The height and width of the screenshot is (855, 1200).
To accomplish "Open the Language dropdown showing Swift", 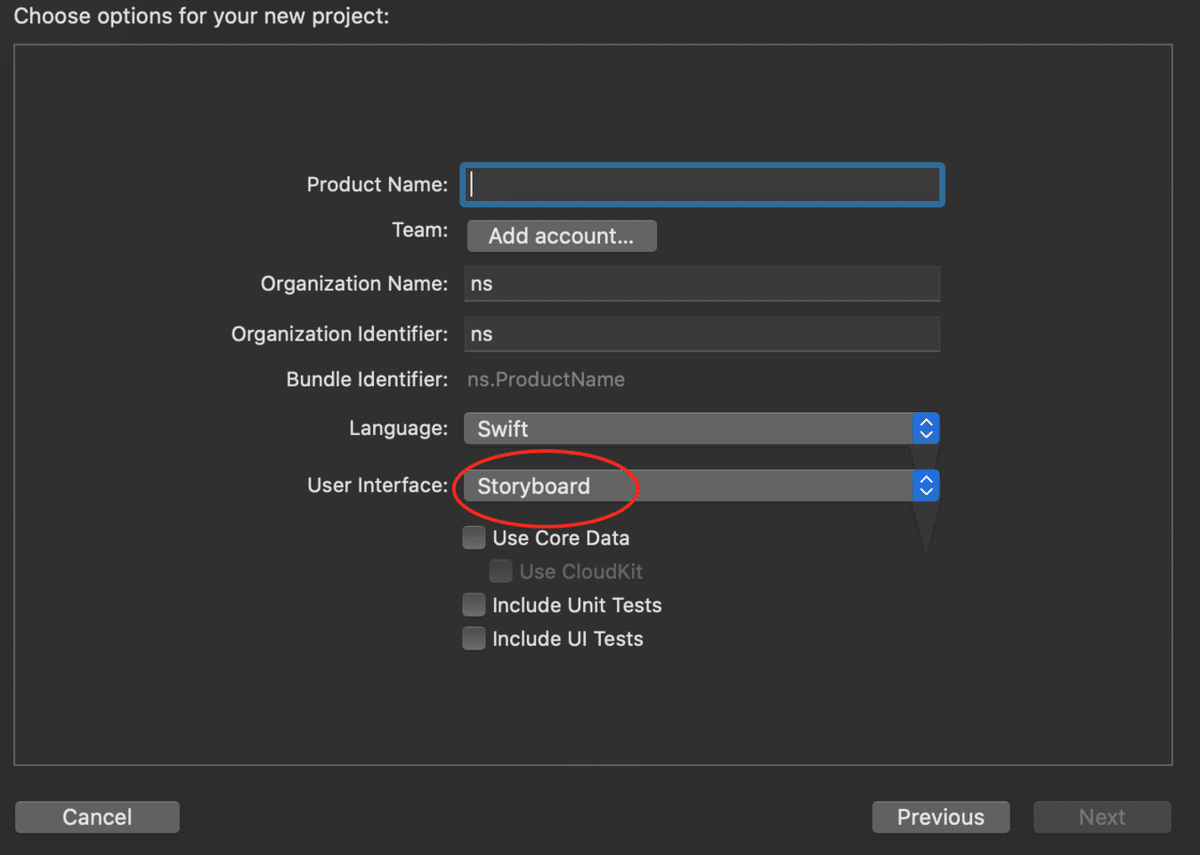I will tap(688, 429).
